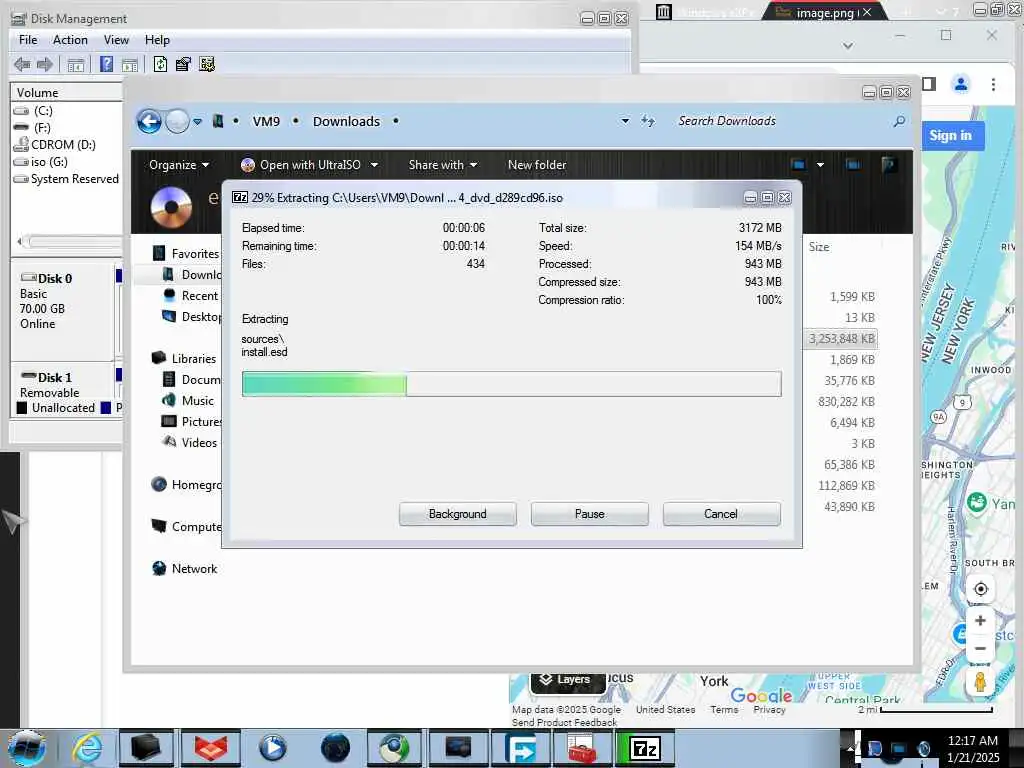Switch to the image.png browser tab

824,12
